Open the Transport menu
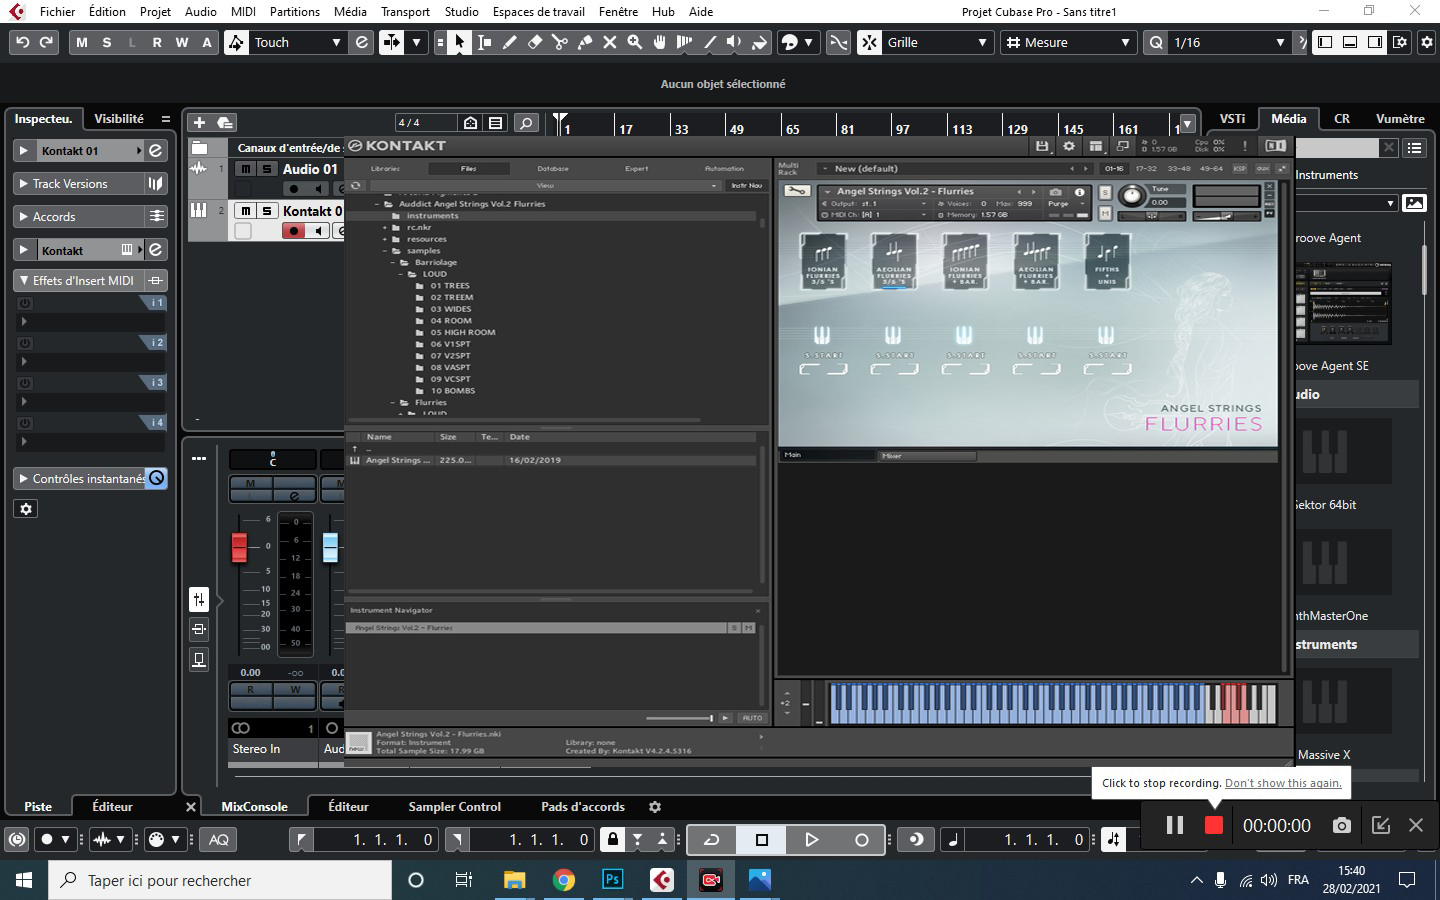This screenshot has width=1440, height=900. coord(405,11)
